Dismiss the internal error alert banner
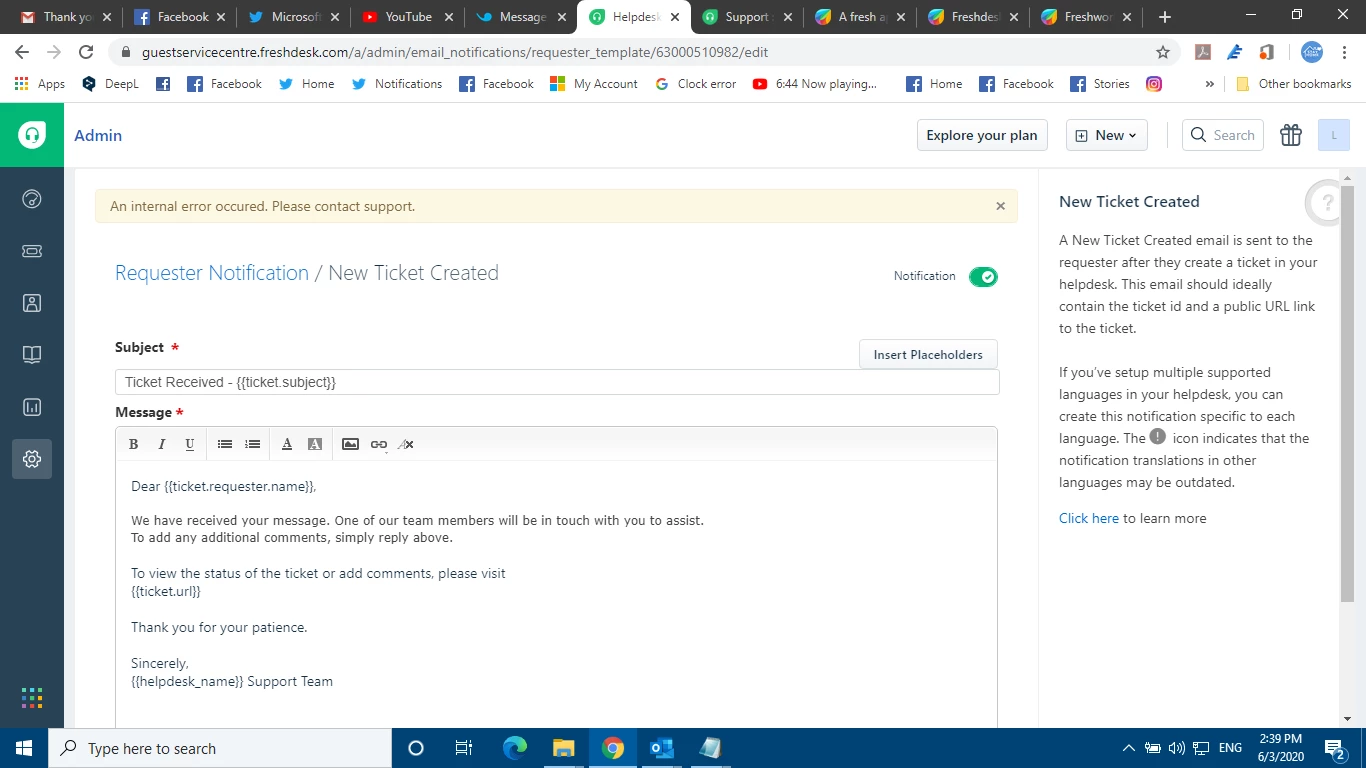The height and width of the screenshot is (768, 1366). (x=1000, y=206)
